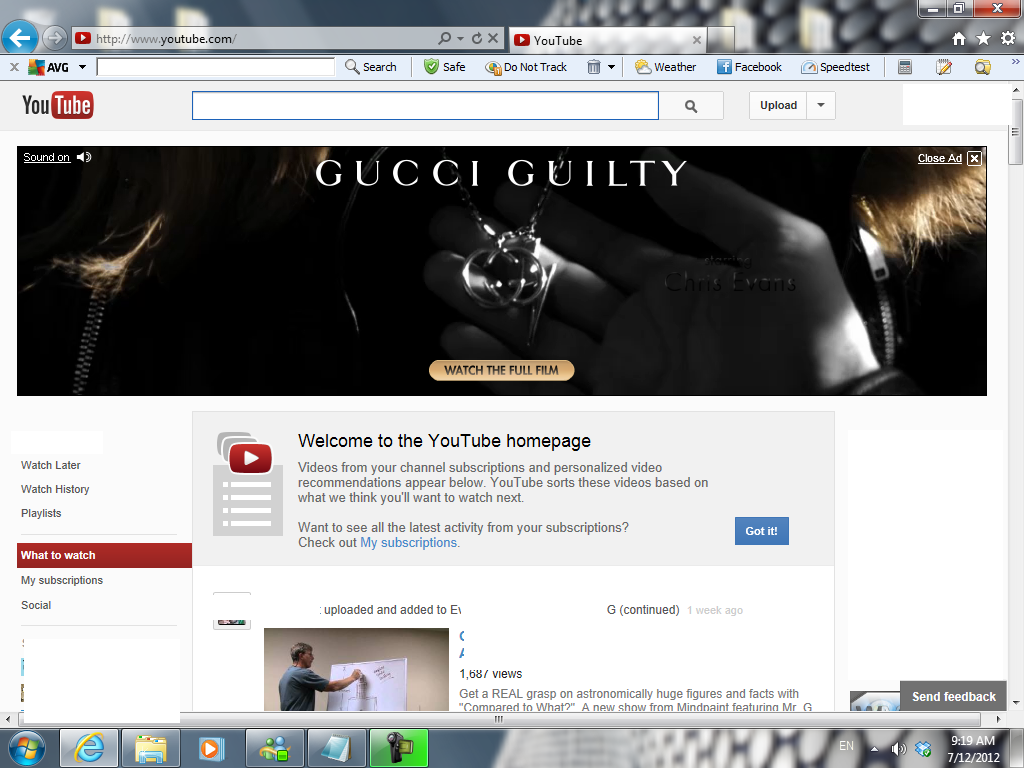Go back using the browser back arrow
Viewport: 1024px width, 768px height.
pos(20,39)
